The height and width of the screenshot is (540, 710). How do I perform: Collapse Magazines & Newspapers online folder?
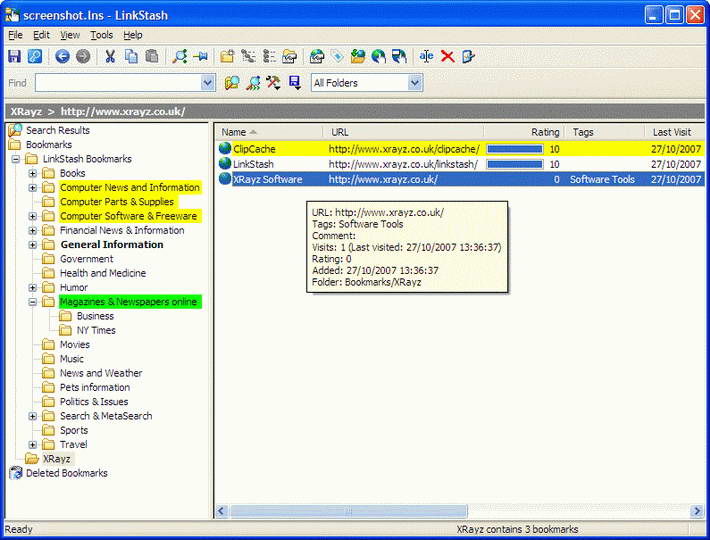point(33,302)
